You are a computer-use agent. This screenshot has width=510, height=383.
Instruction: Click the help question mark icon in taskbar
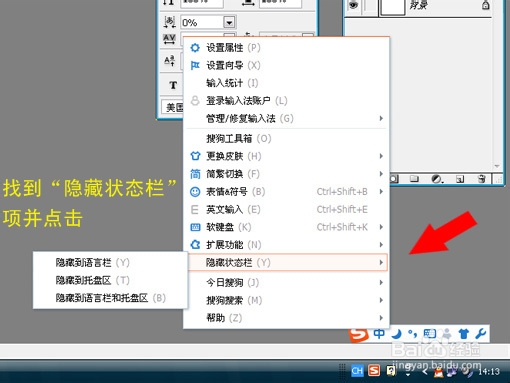391,370
